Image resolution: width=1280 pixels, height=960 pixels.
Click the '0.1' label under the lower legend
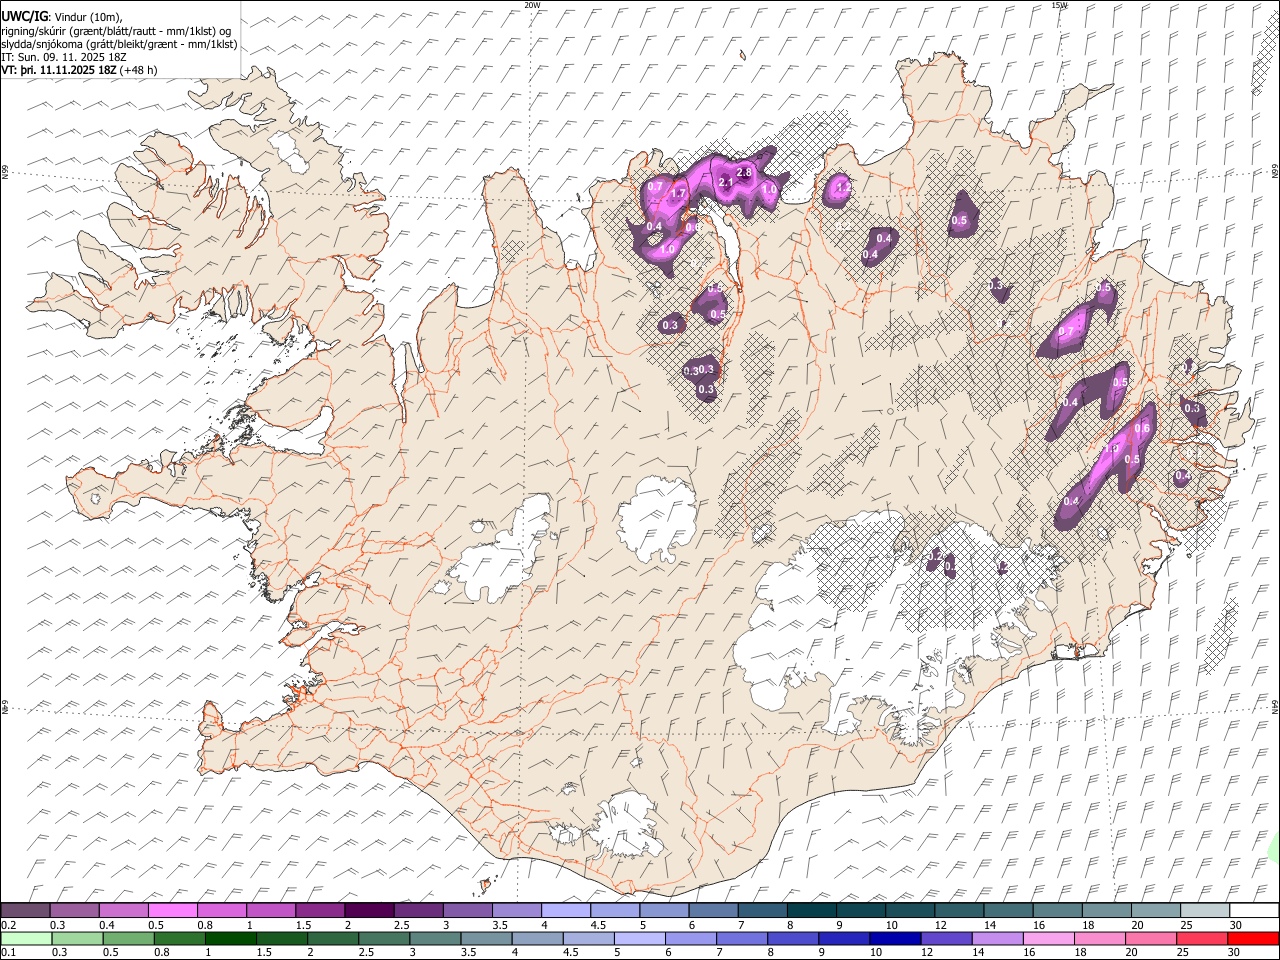coord(8,953)
